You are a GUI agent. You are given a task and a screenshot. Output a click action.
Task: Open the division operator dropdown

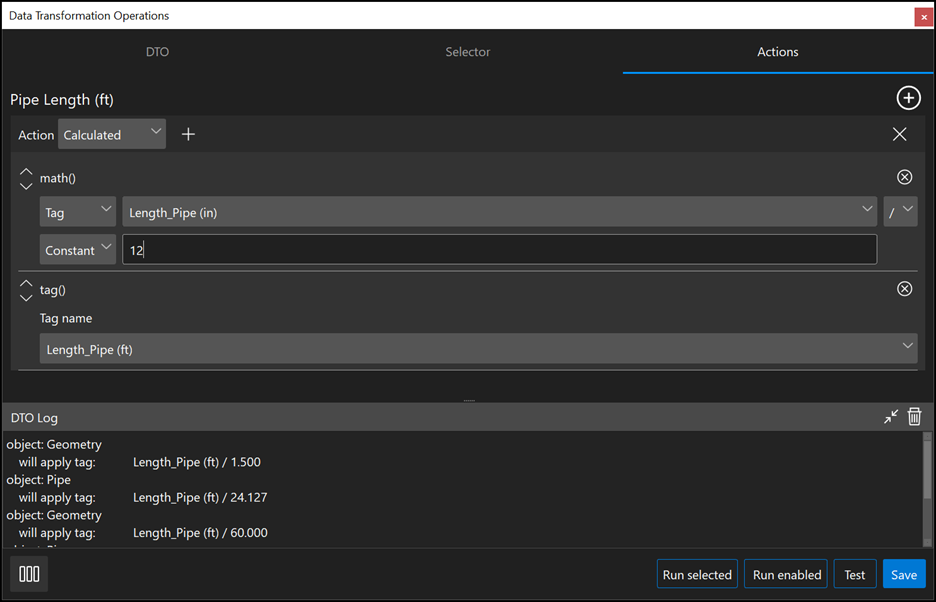(900, 212)
